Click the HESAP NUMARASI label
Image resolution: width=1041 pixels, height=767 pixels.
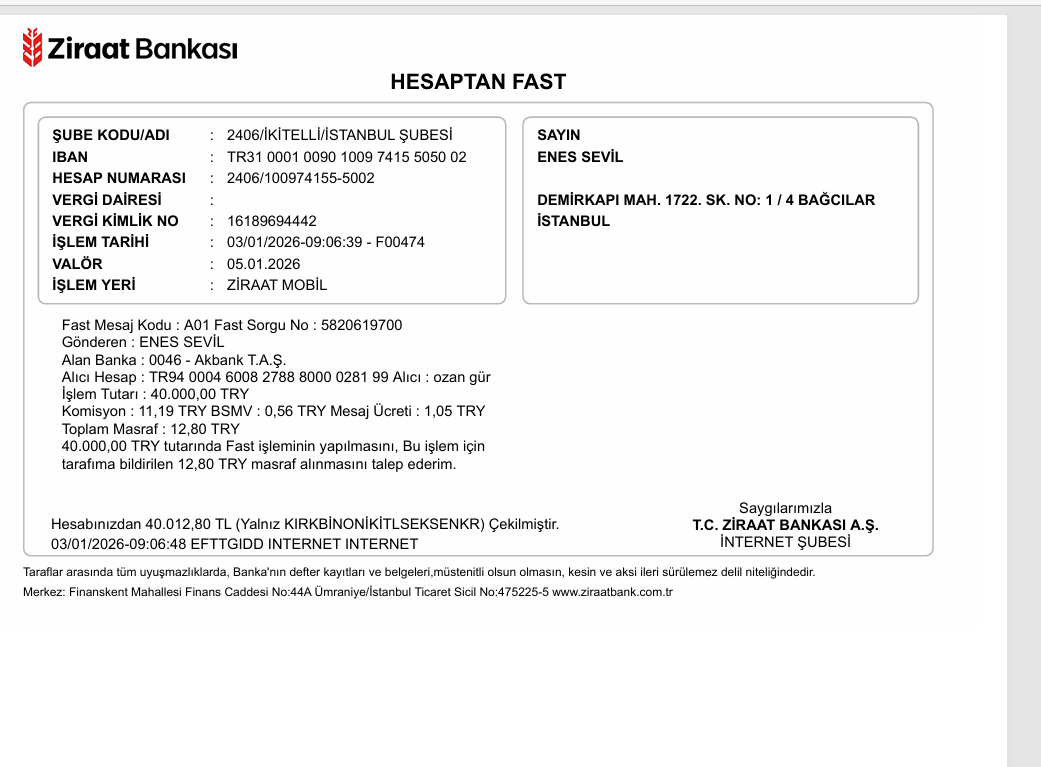point(119,178)
